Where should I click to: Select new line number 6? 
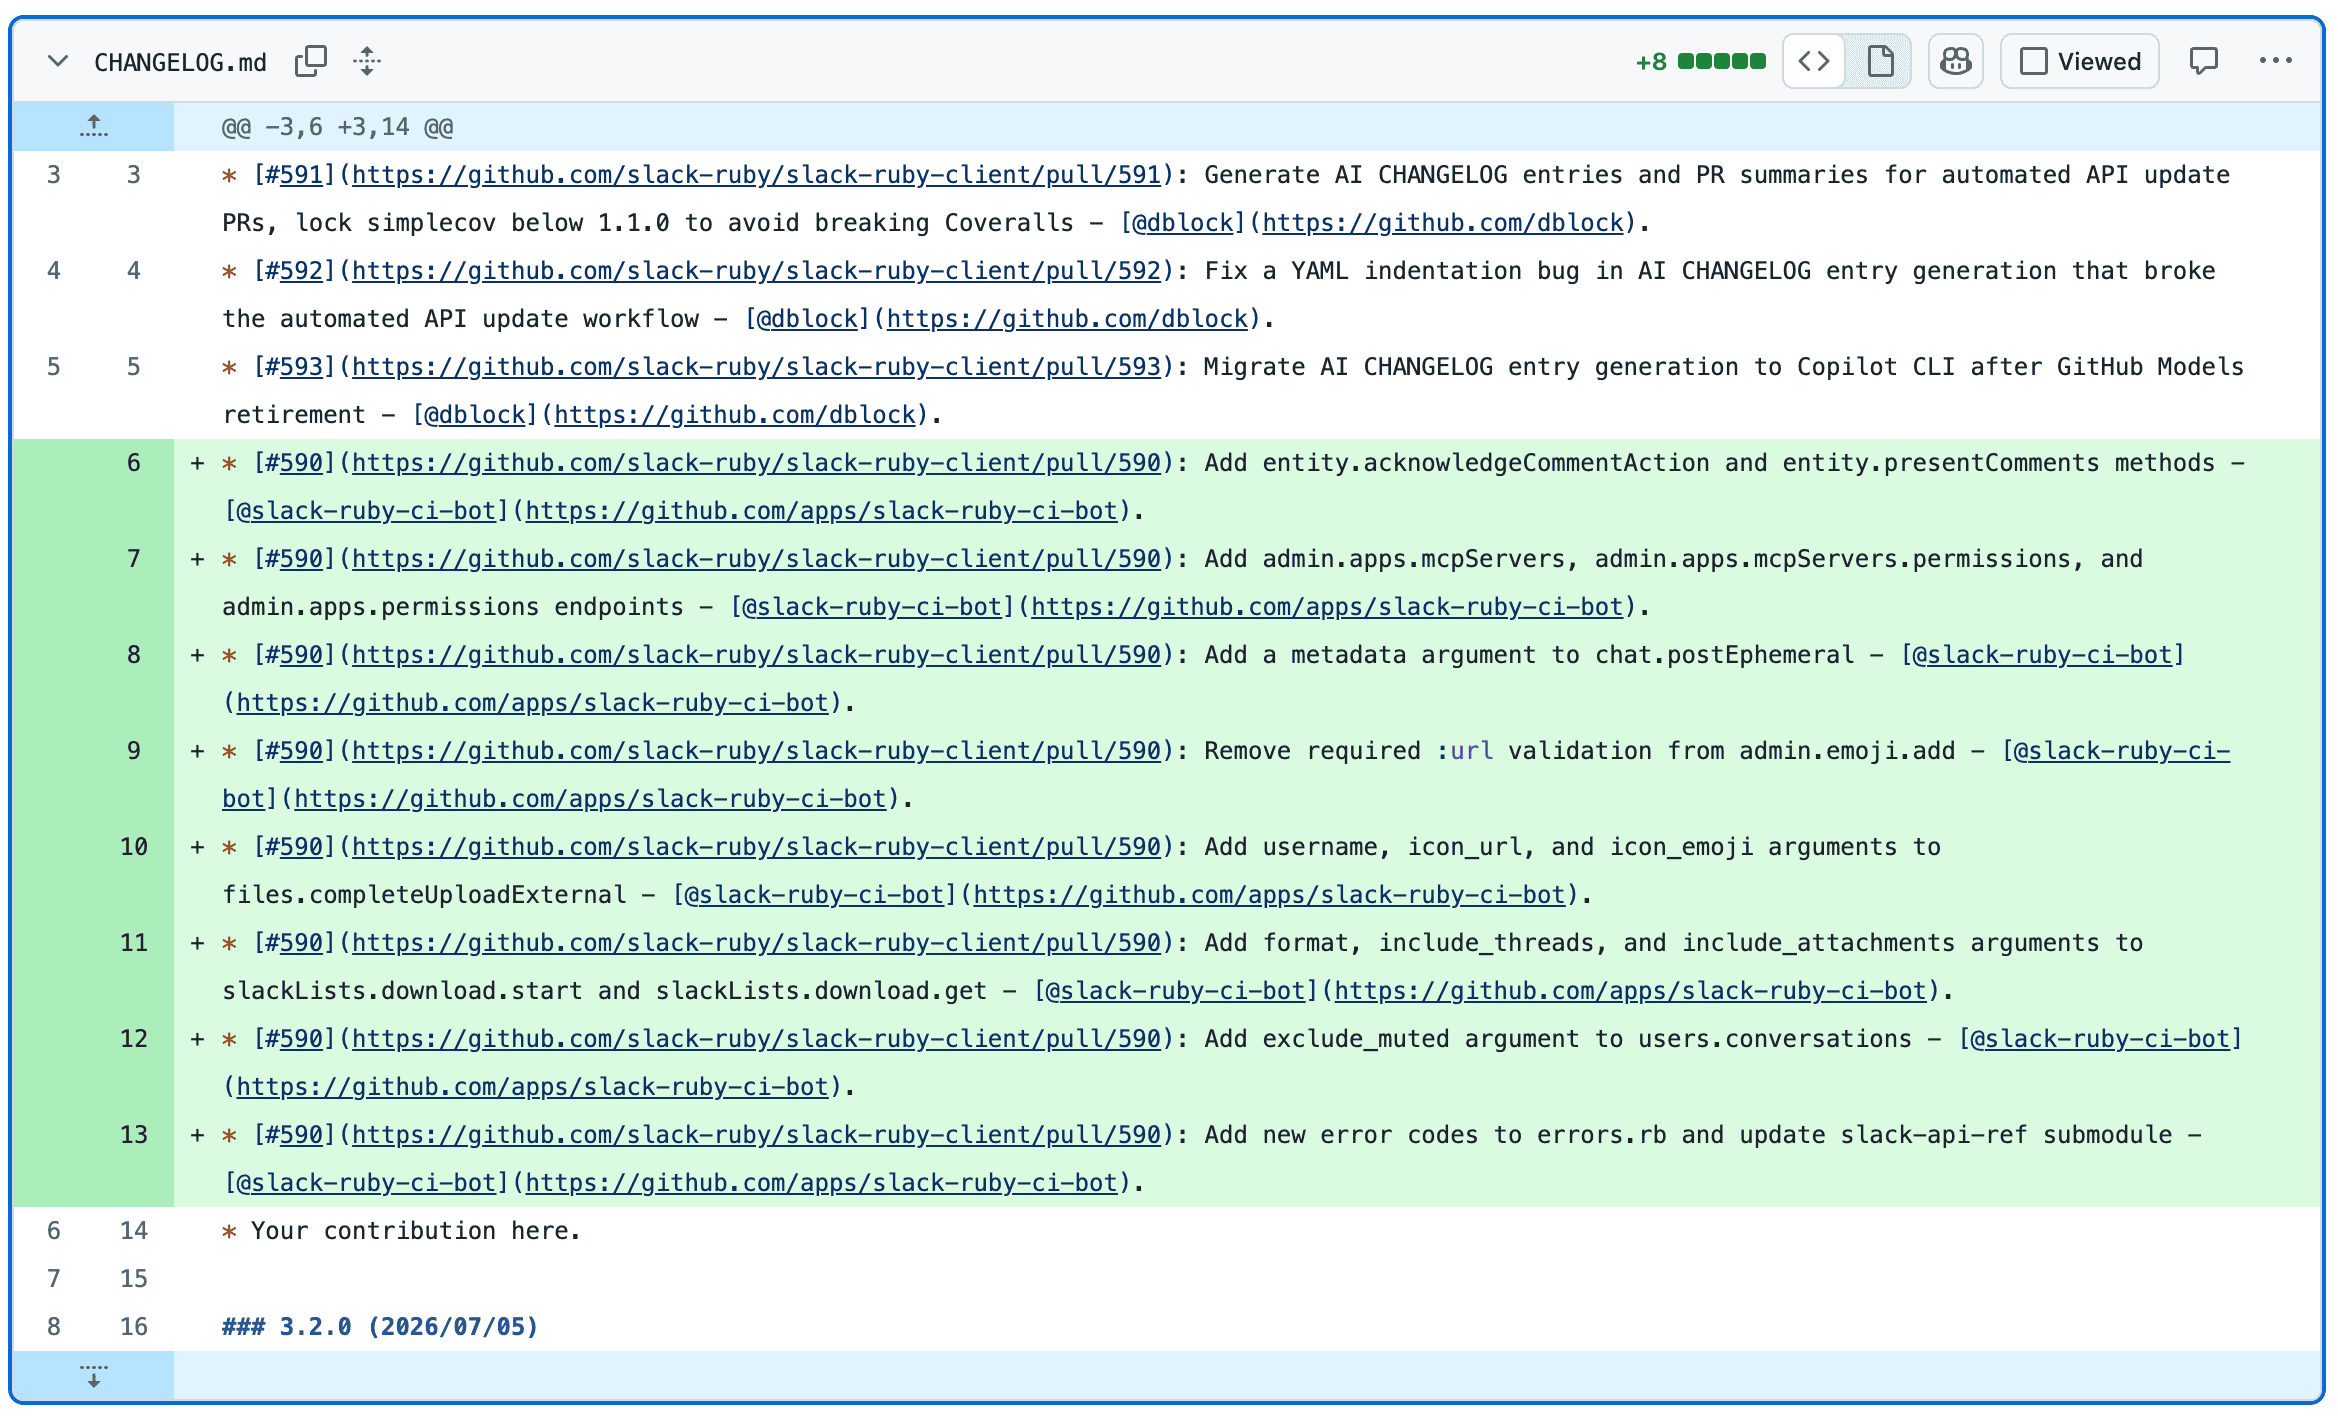pyautogui.click(x=133, y=463)
